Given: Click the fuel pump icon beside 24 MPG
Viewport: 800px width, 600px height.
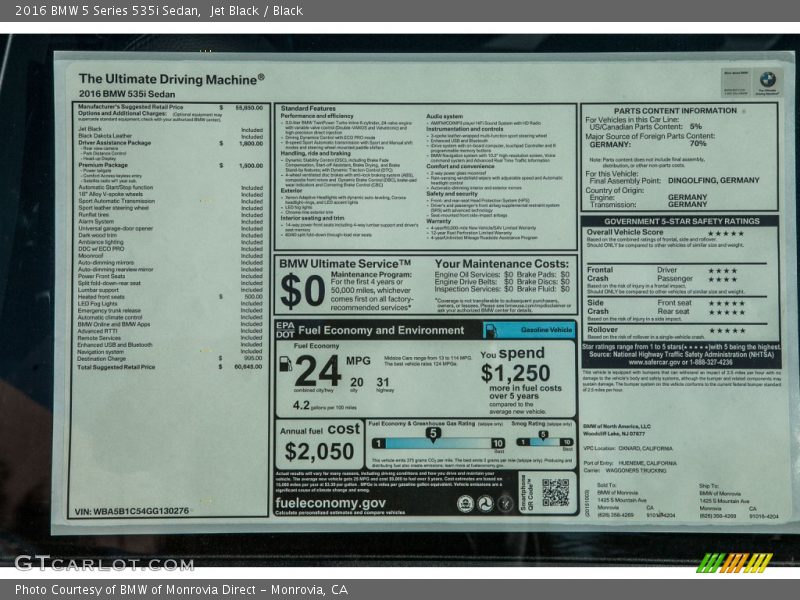Looking at the screenshot, I should click(x=286, y=364).
